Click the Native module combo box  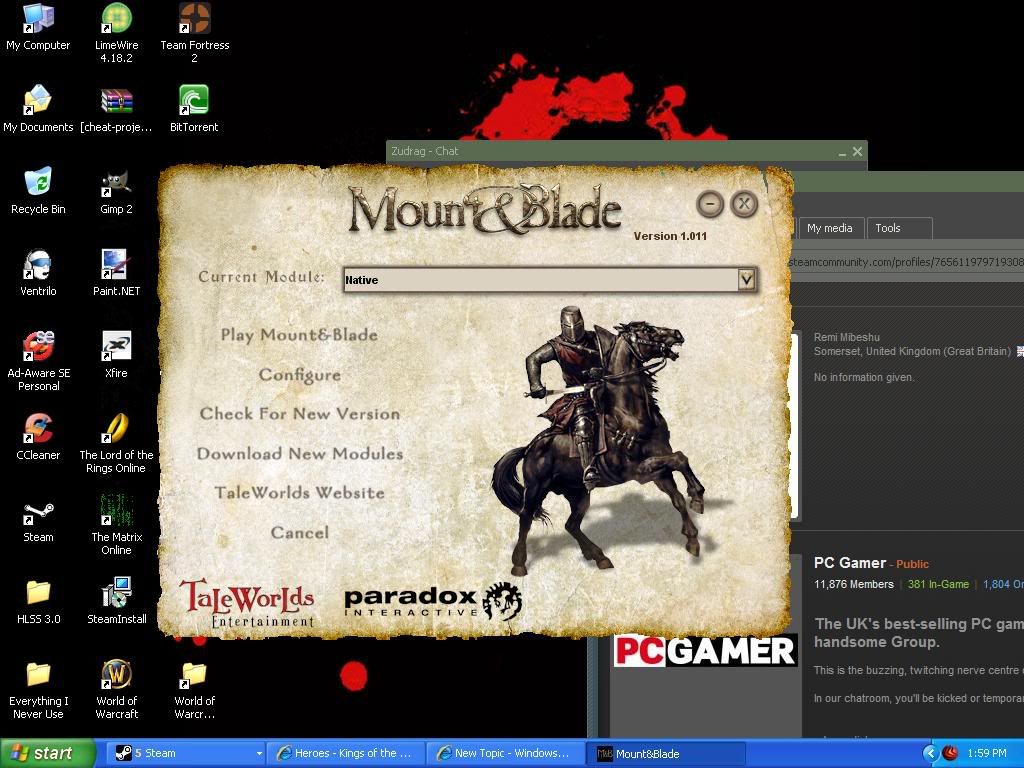[540, 280]
